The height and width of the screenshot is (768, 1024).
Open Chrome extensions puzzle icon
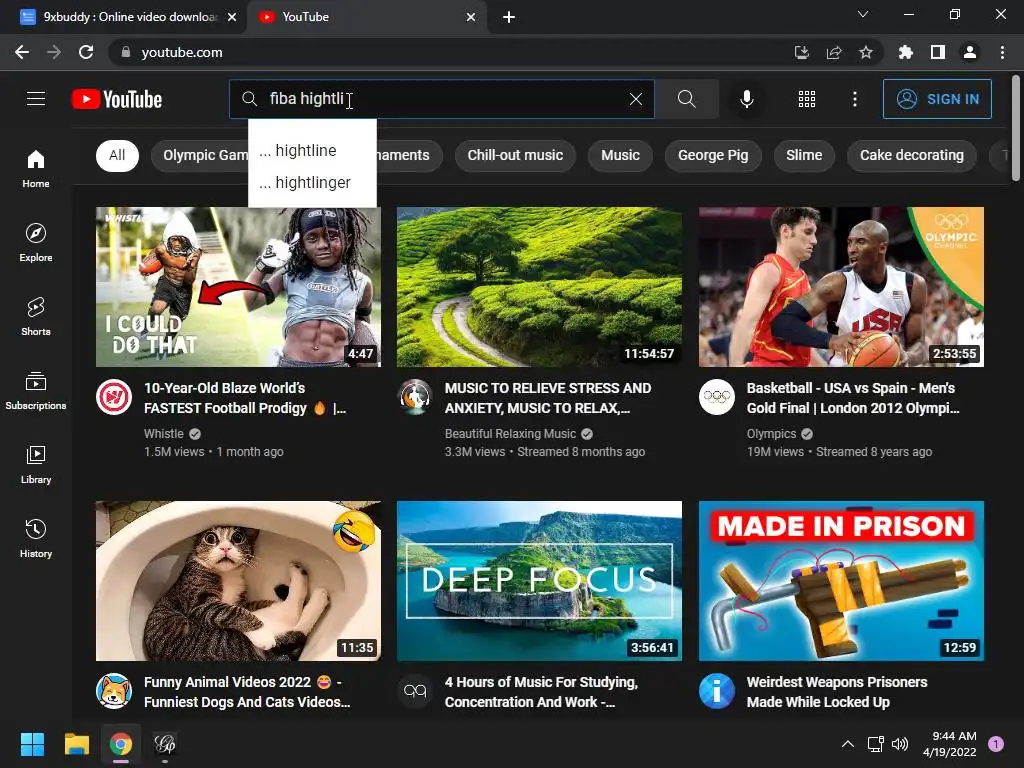905,52
